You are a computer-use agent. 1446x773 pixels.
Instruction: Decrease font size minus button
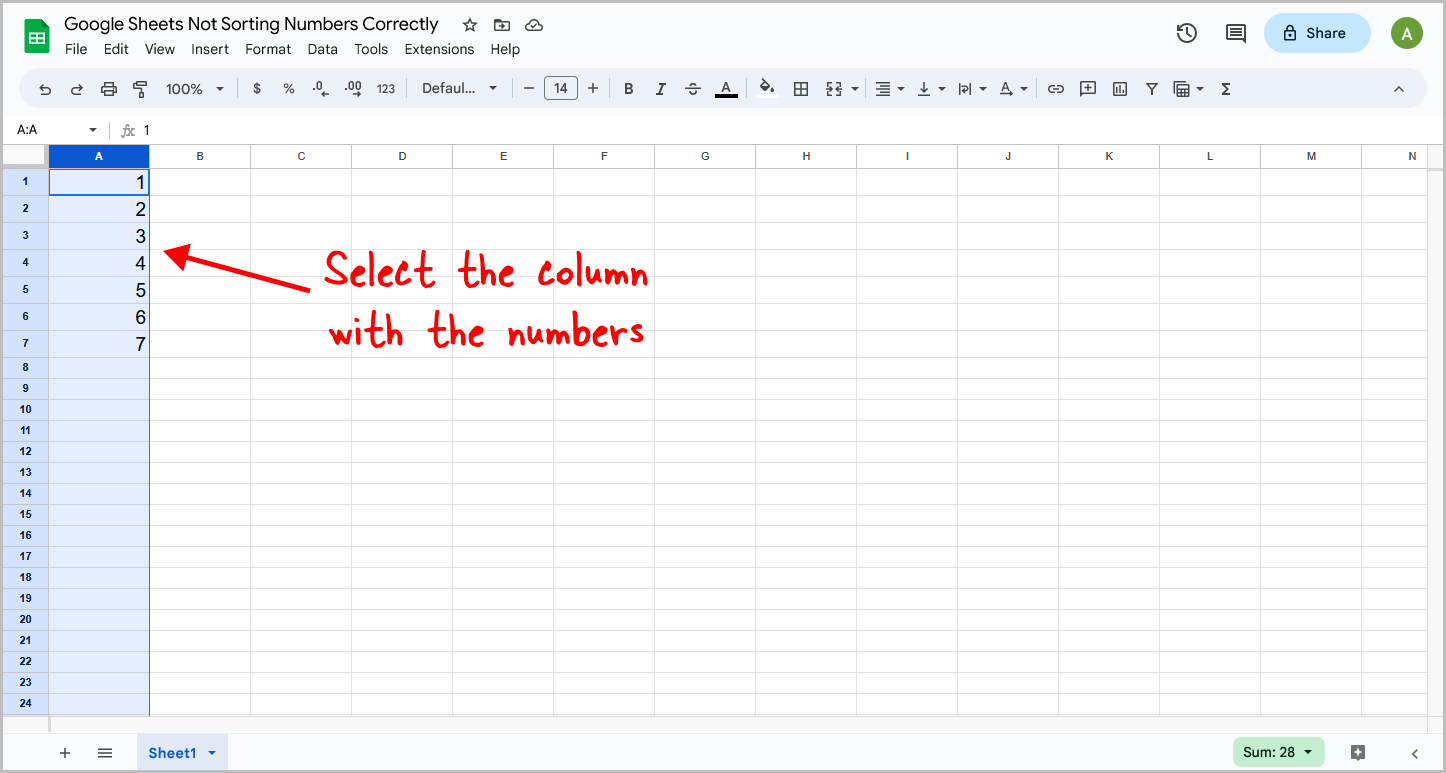click(x=529, y=89)
